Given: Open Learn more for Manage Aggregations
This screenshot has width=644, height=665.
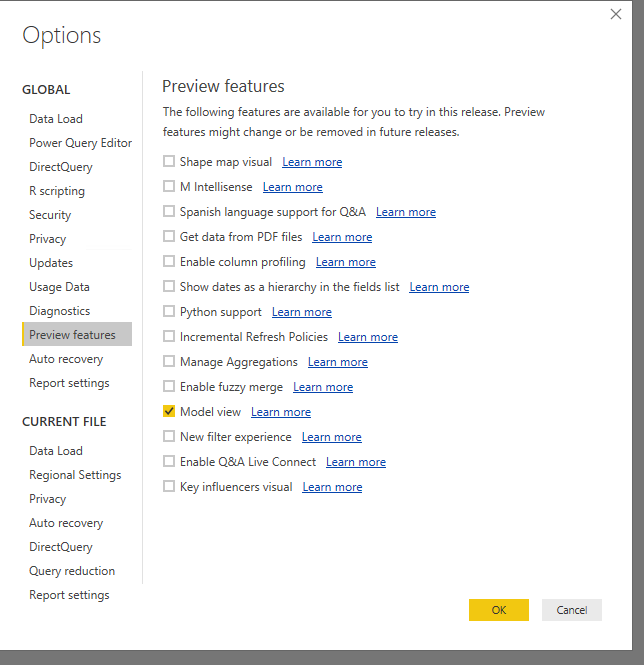Looking at the screenshot, I should tap(338, 362).
